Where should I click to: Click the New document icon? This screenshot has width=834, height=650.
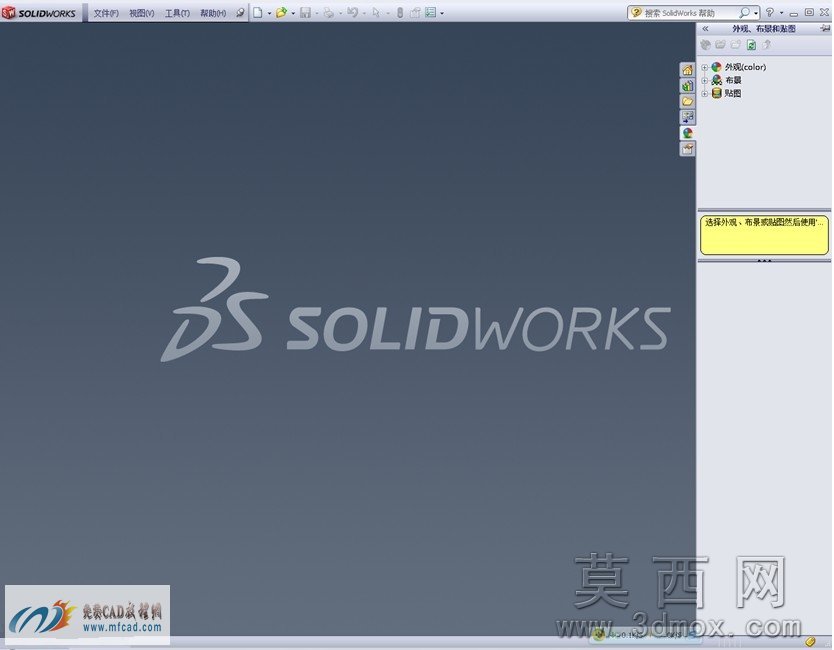(257, 12)
